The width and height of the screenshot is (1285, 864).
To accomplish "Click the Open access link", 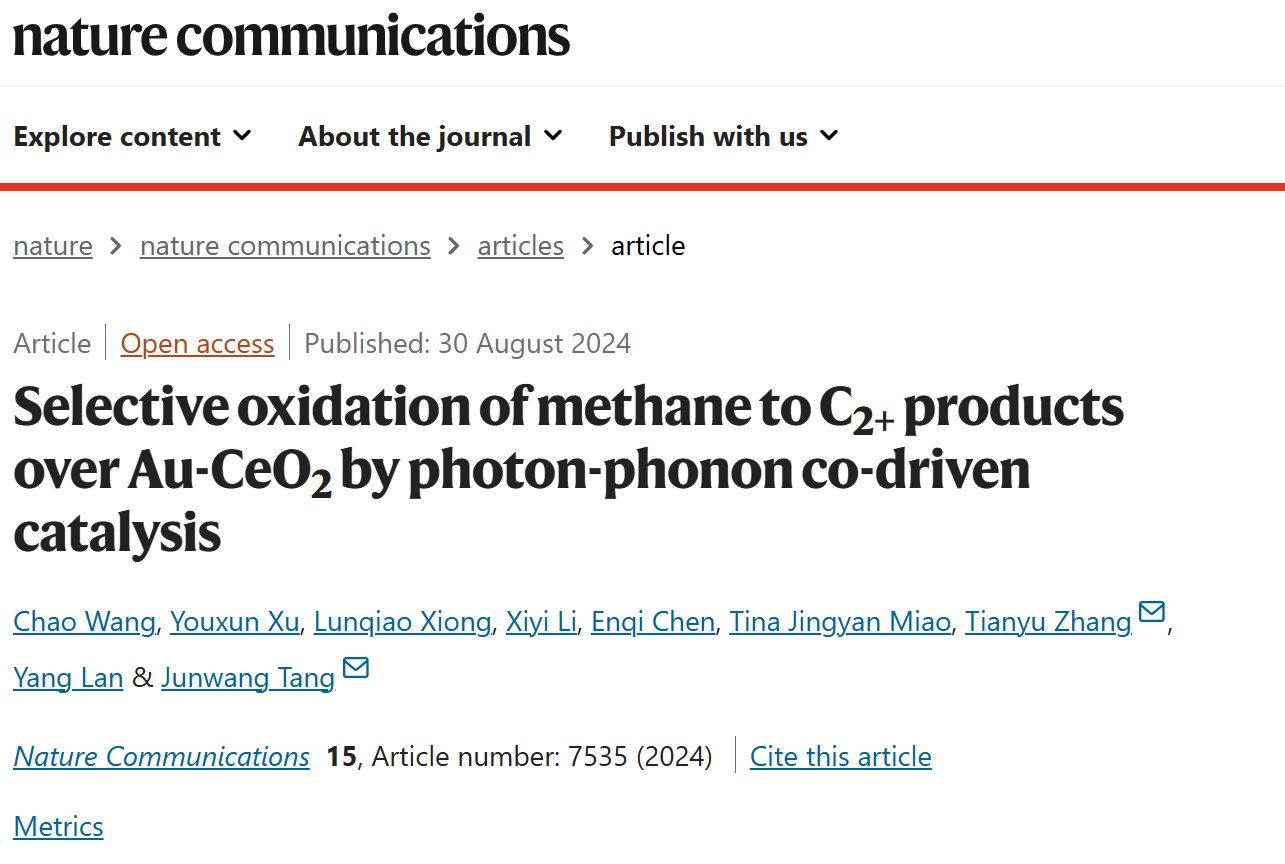I will [197, 344].
